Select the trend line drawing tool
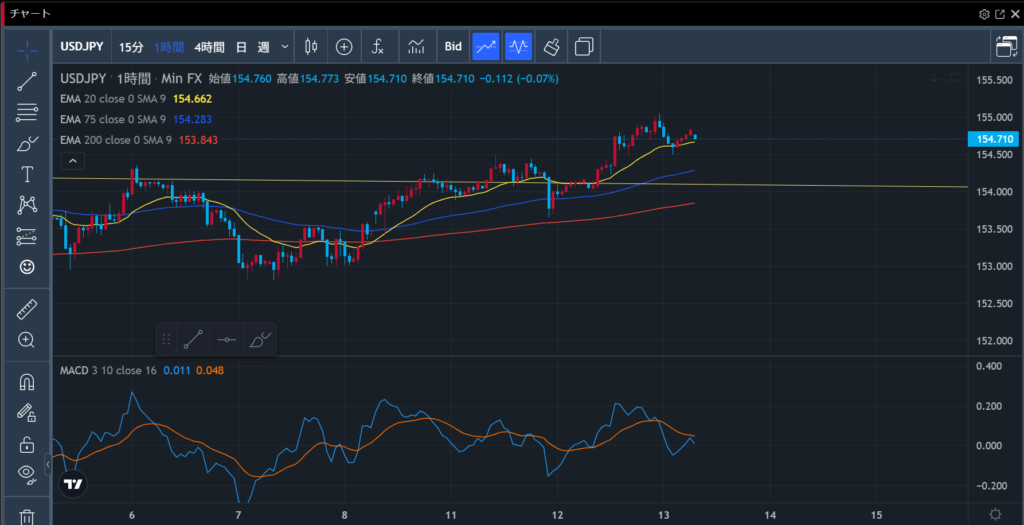This screenshot has height=525, width=1024. click(x=27, y=82)
